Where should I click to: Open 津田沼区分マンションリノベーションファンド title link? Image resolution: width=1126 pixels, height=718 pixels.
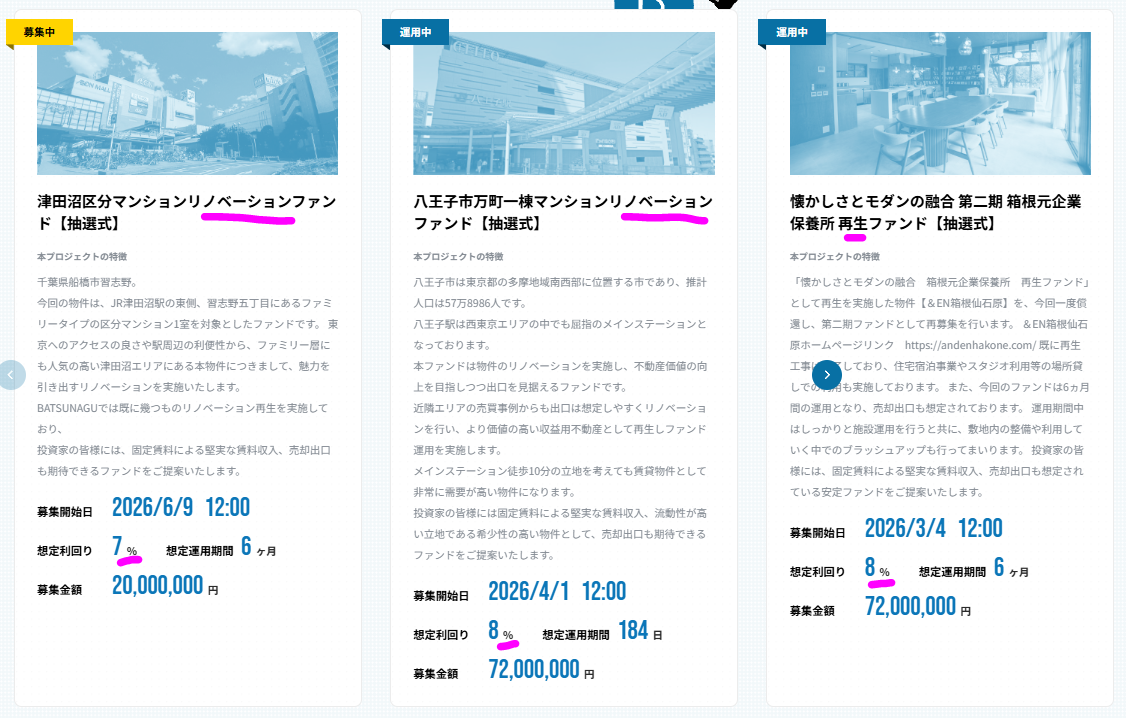point(187,213)
